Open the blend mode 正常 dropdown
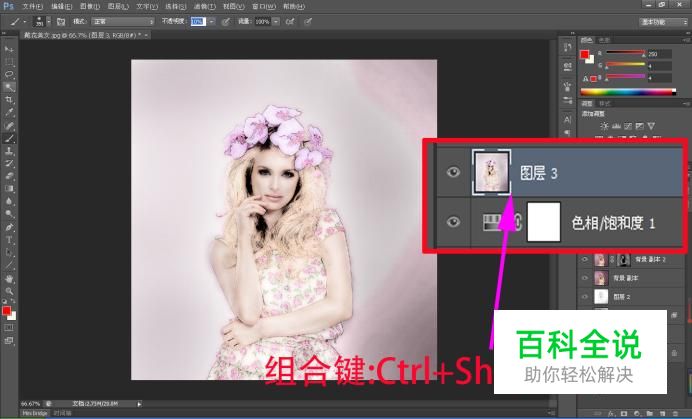Viewport: 692px width, 419px height. [x=125, y=20]
